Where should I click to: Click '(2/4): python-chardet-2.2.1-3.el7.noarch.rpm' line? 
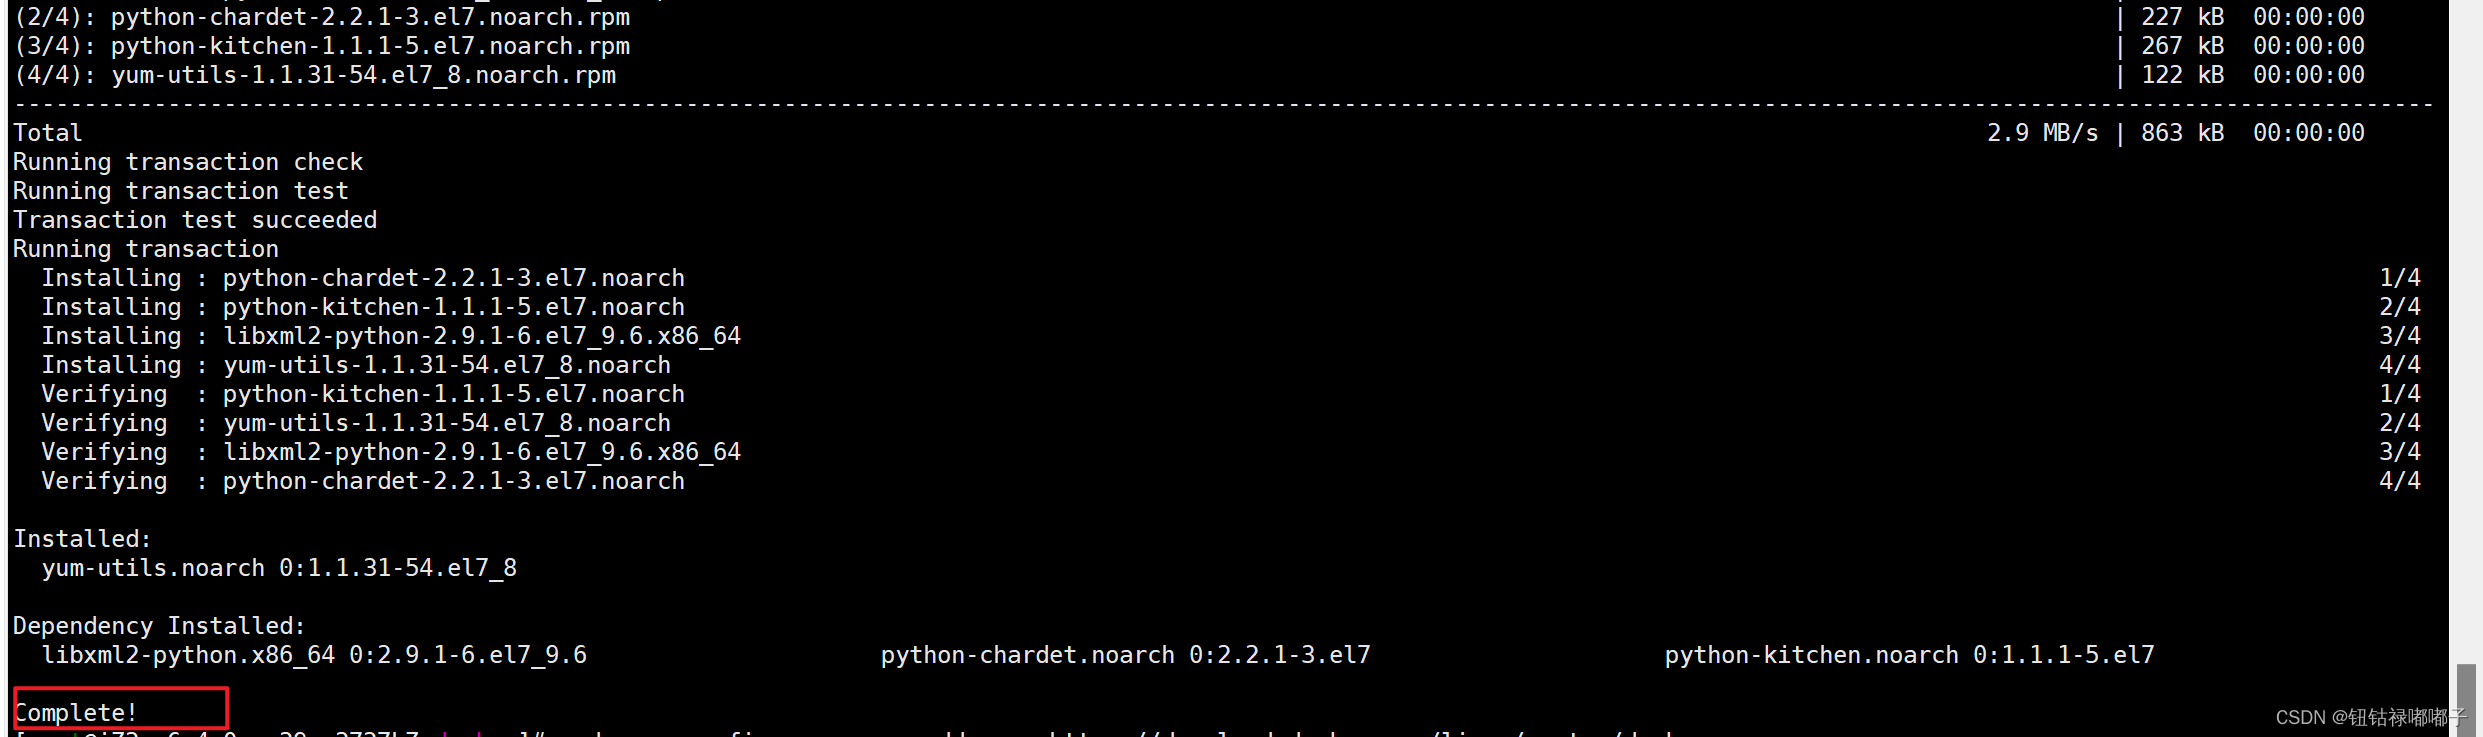322,17
